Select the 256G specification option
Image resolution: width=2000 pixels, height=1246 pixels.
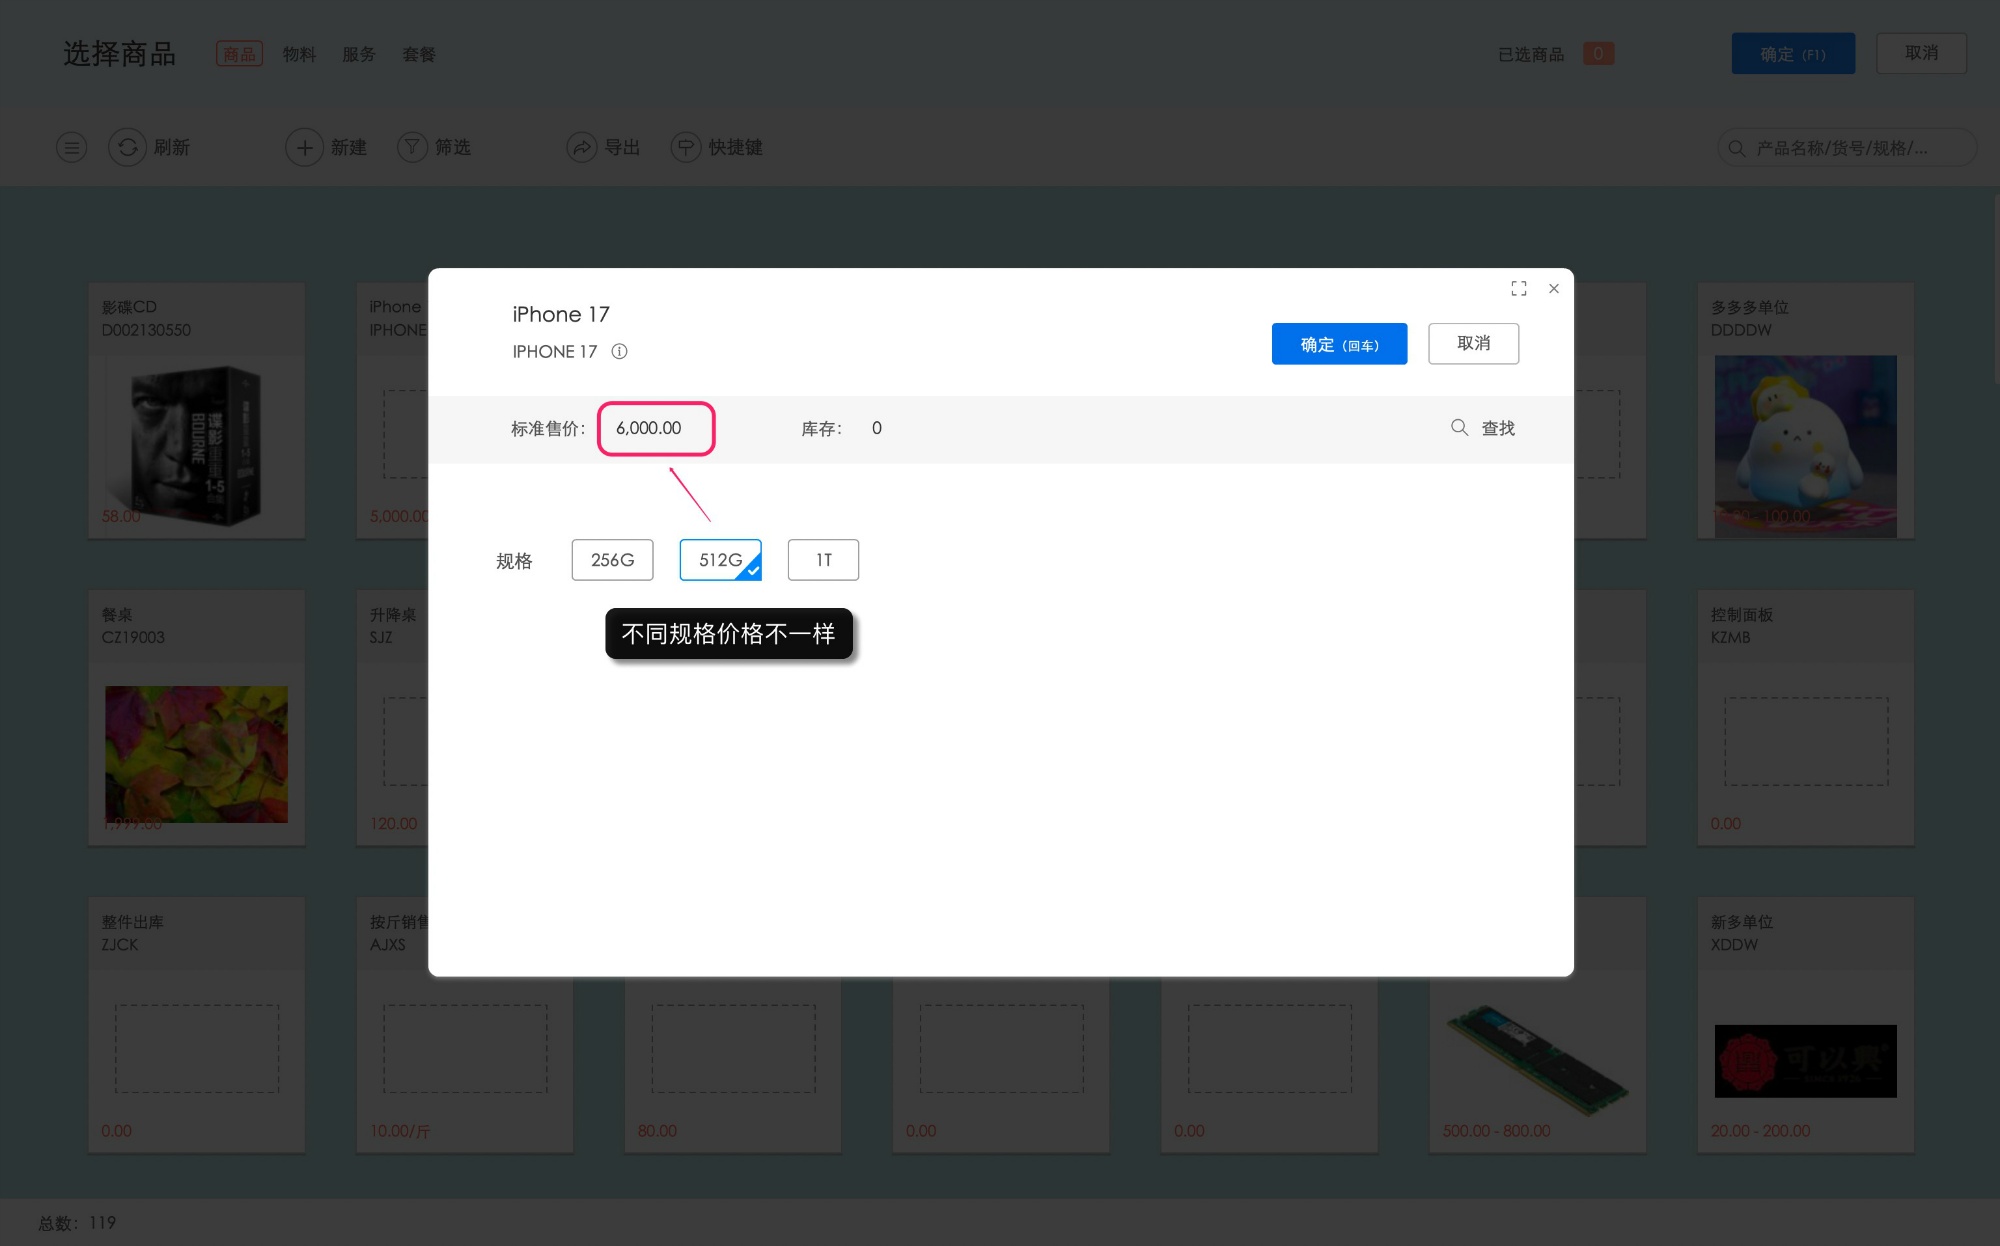click(612, 559)
